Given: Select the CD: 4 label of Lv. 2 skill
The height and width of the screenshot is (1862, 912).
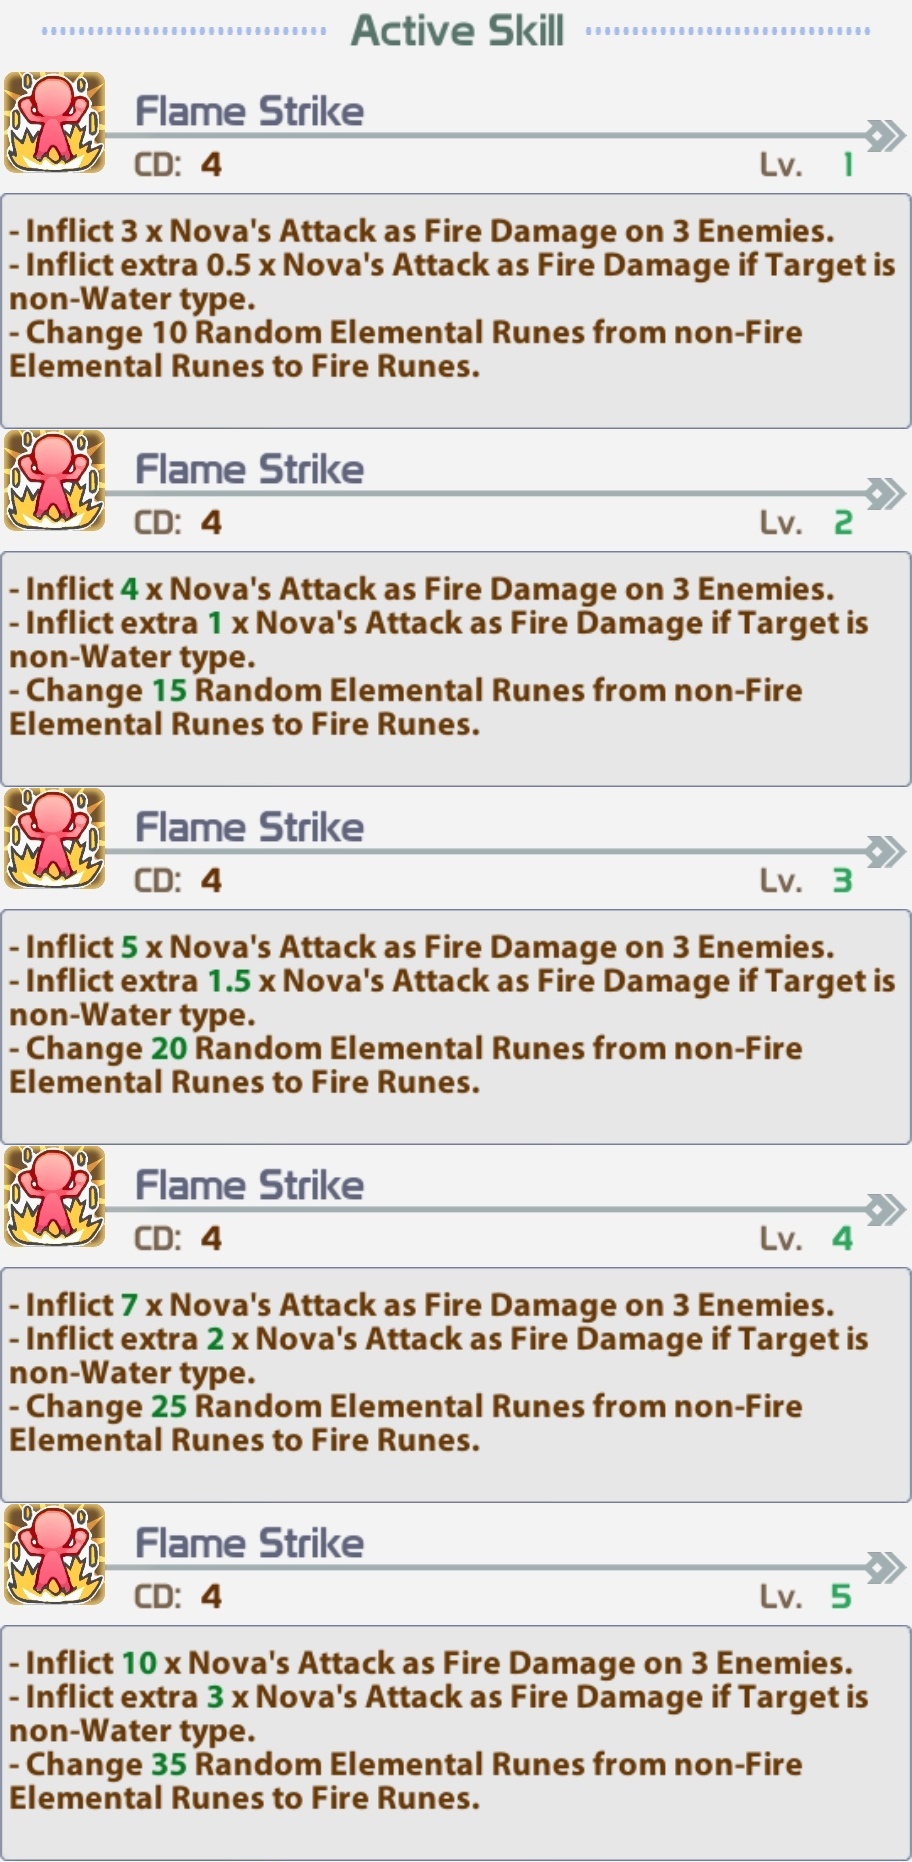Looking at the screenshot, I should click(178, 523).
